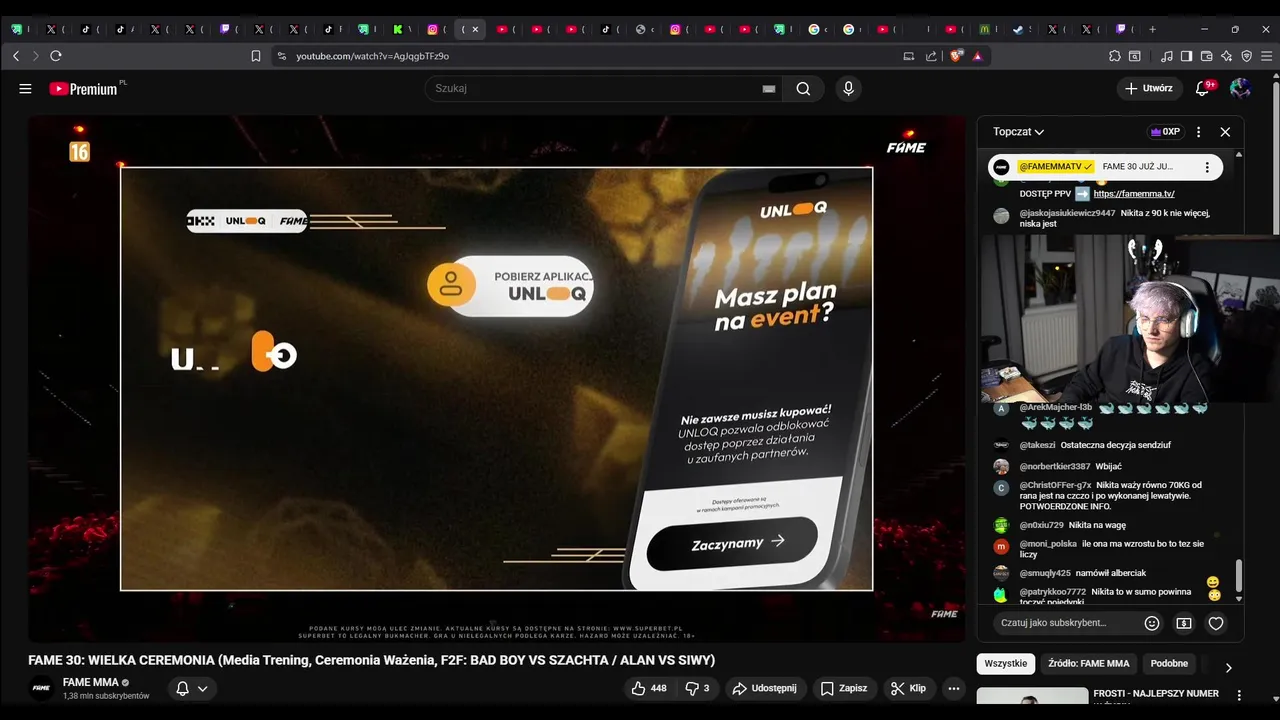Click chat user @moni_polska

[x=1048, y=544]
